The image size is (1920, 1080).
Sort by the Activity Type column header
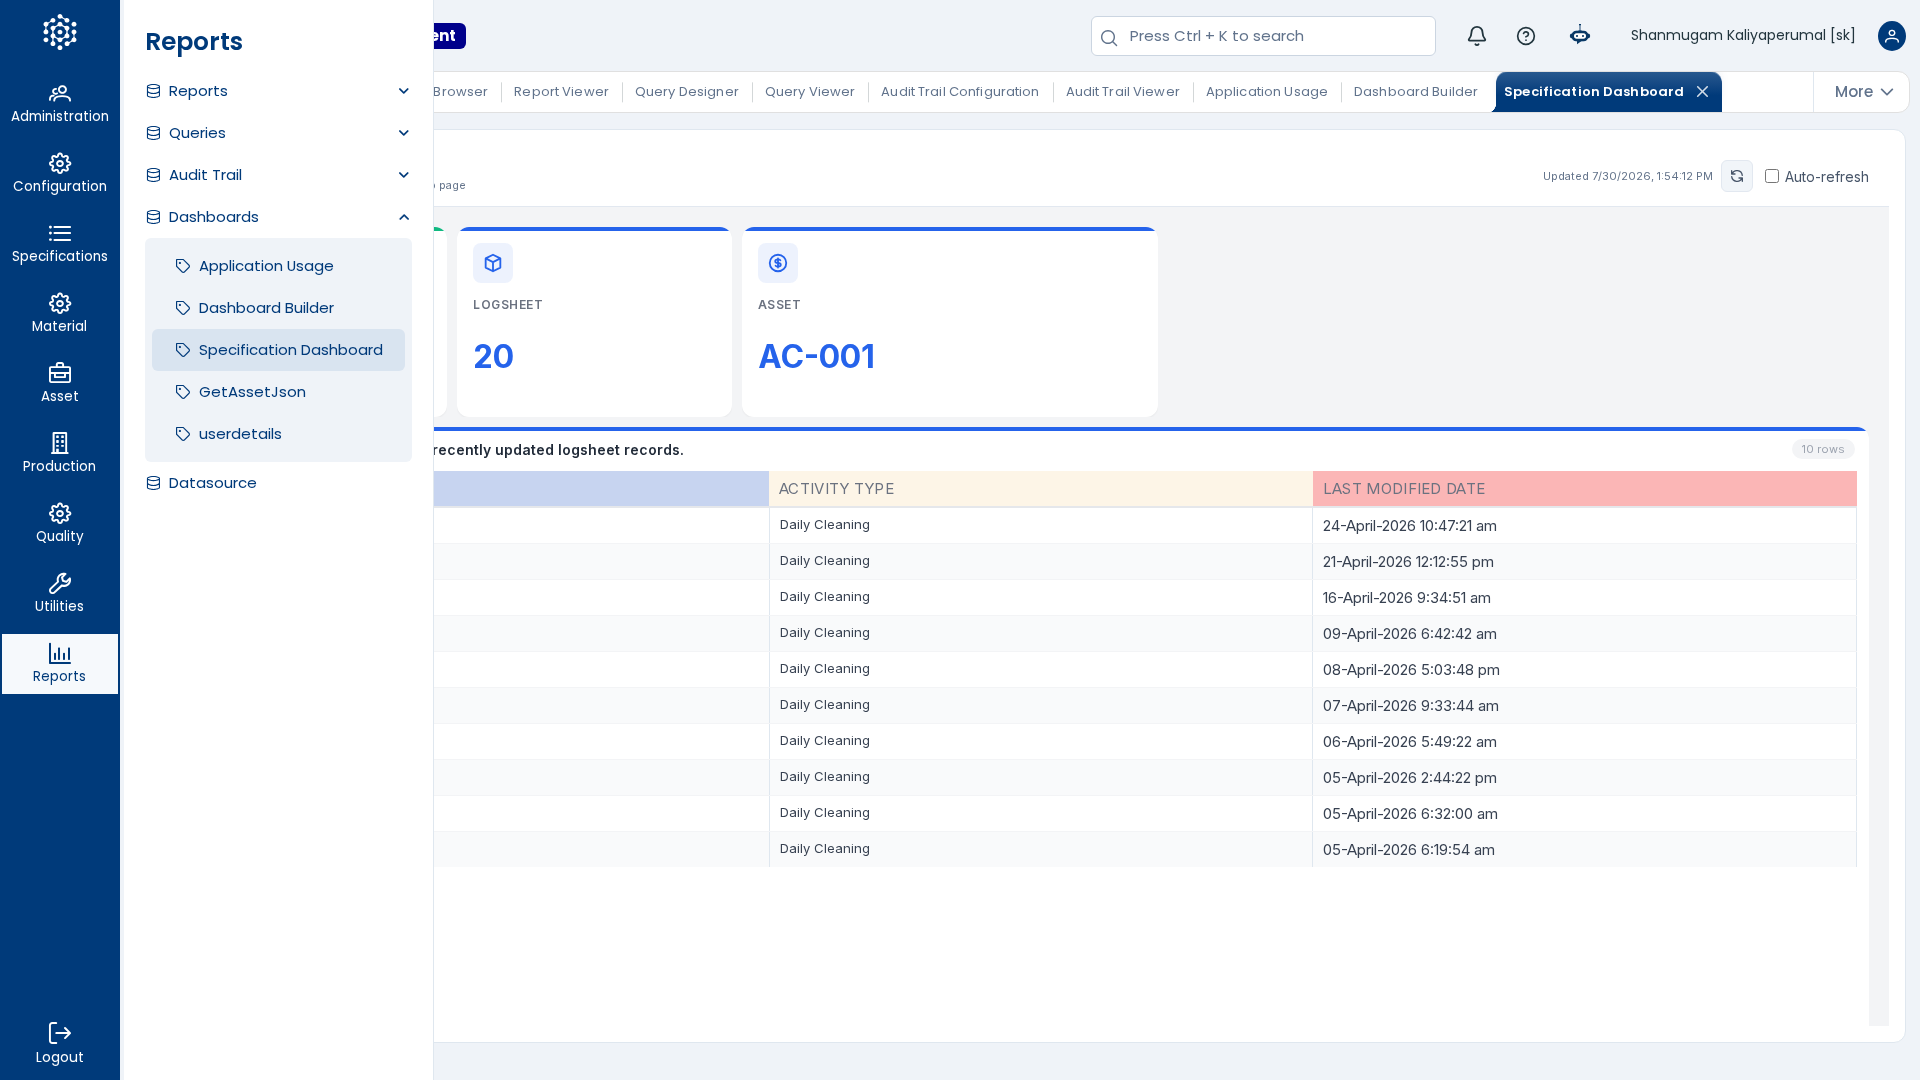click(1041, 489)
